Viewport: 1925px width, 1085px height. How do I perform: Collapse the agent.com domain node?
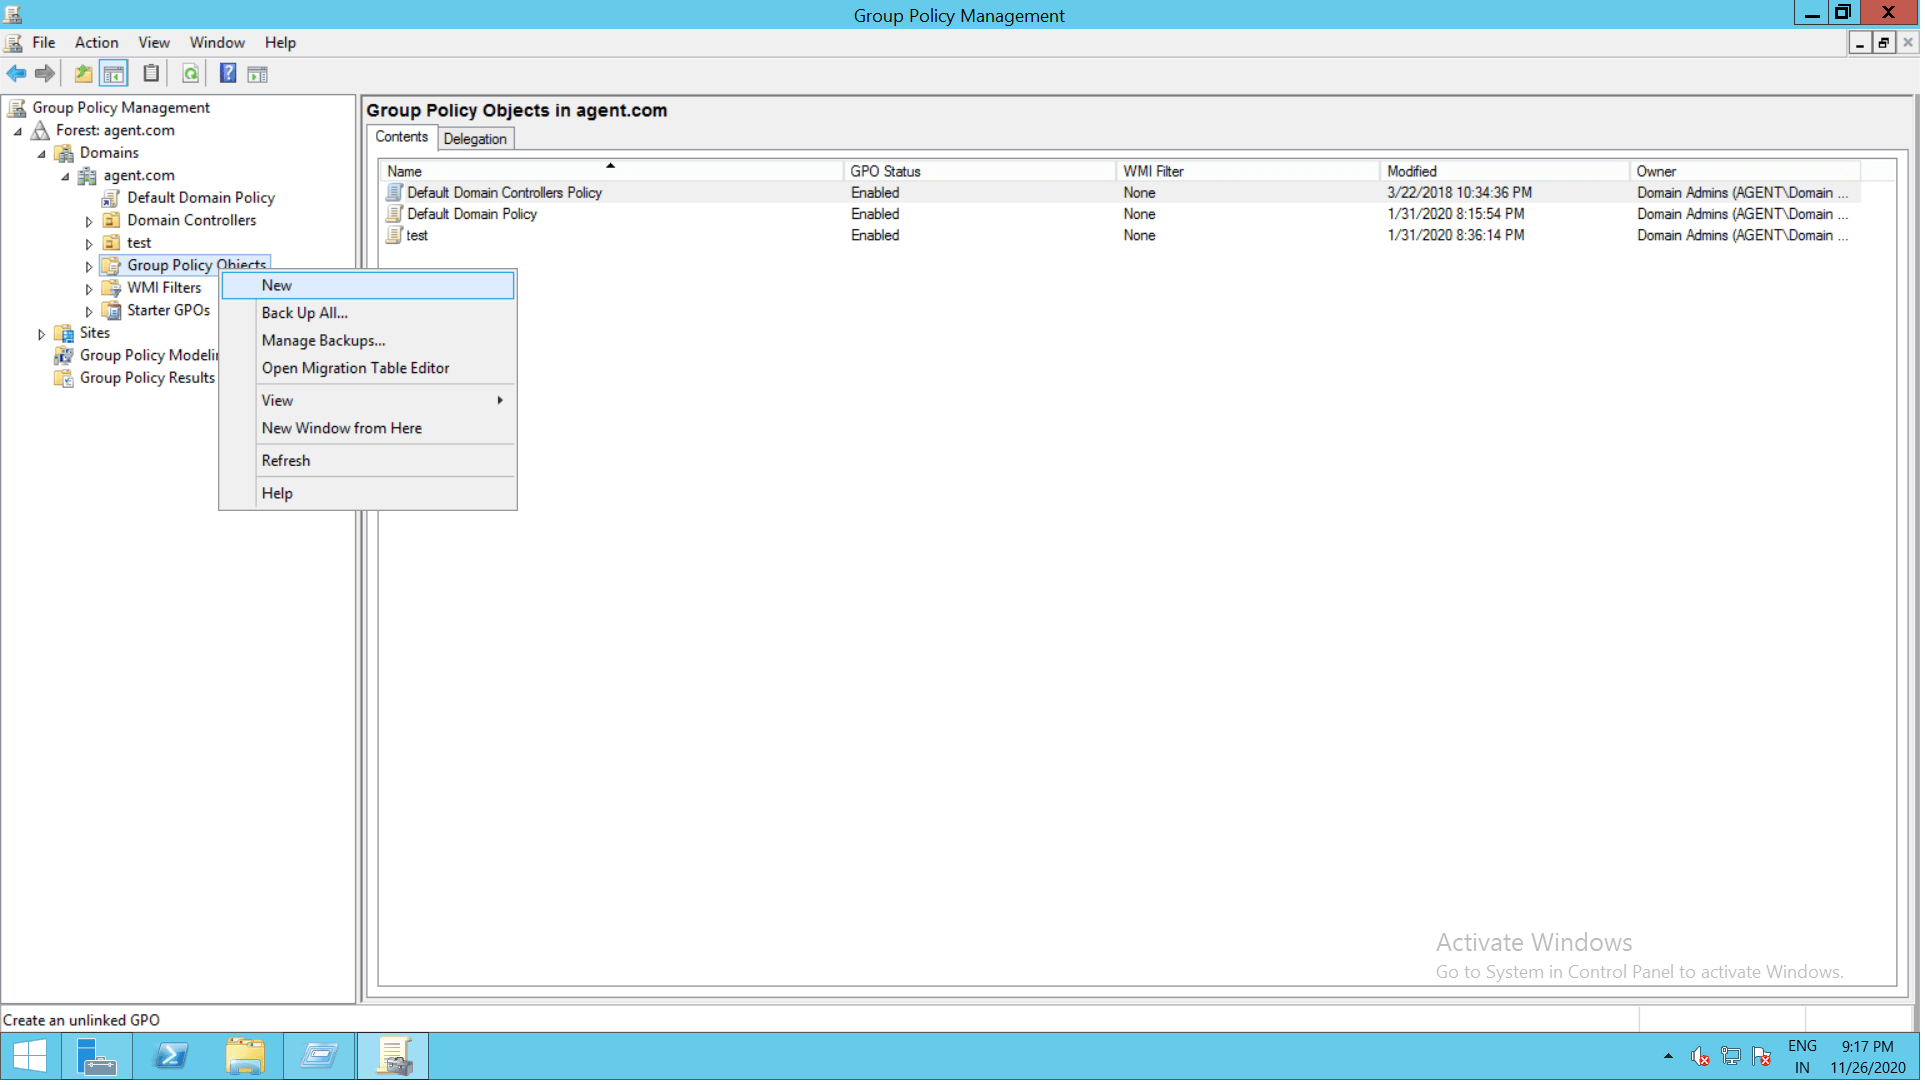click(65, 177)
